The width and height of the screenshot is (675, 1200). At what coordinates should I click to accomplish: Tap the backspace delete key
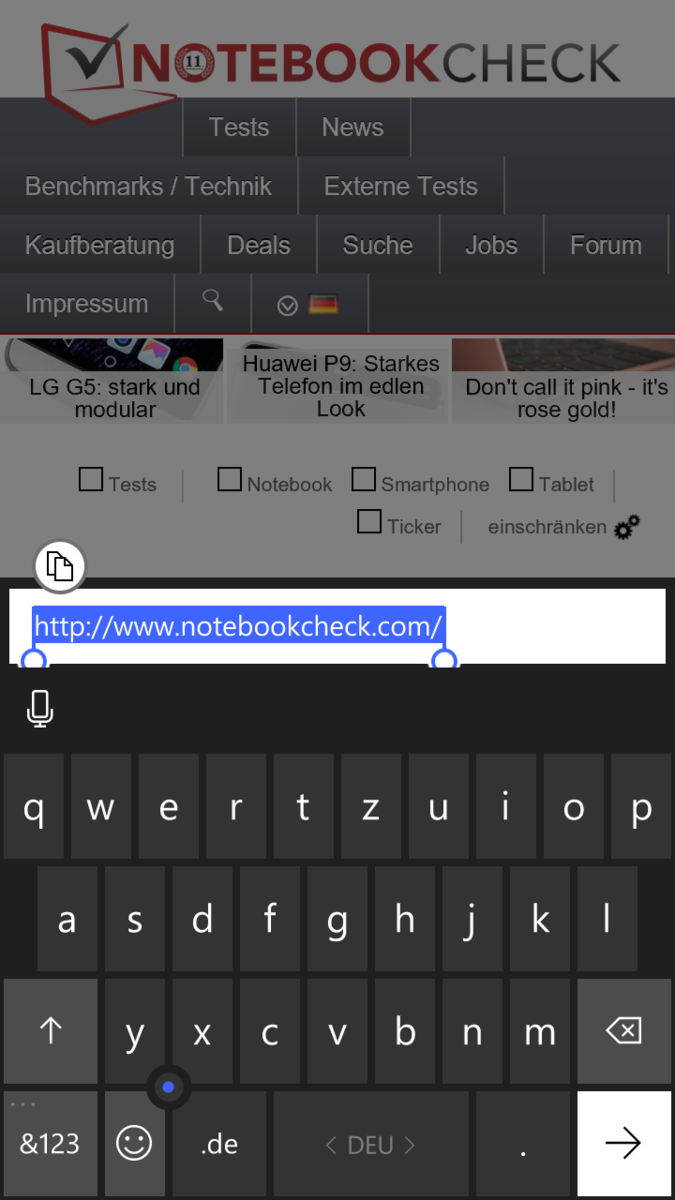[x=624, y=1031]
